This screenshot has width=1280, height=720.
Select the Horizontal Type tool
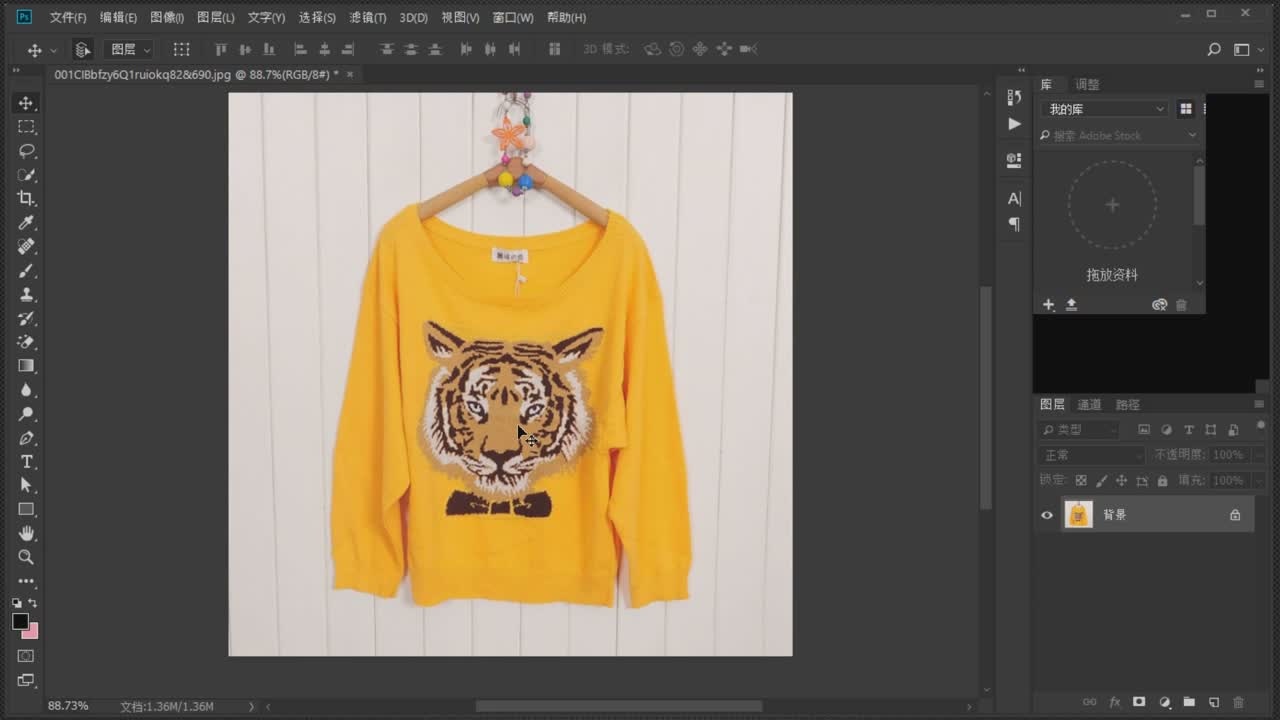26,461
